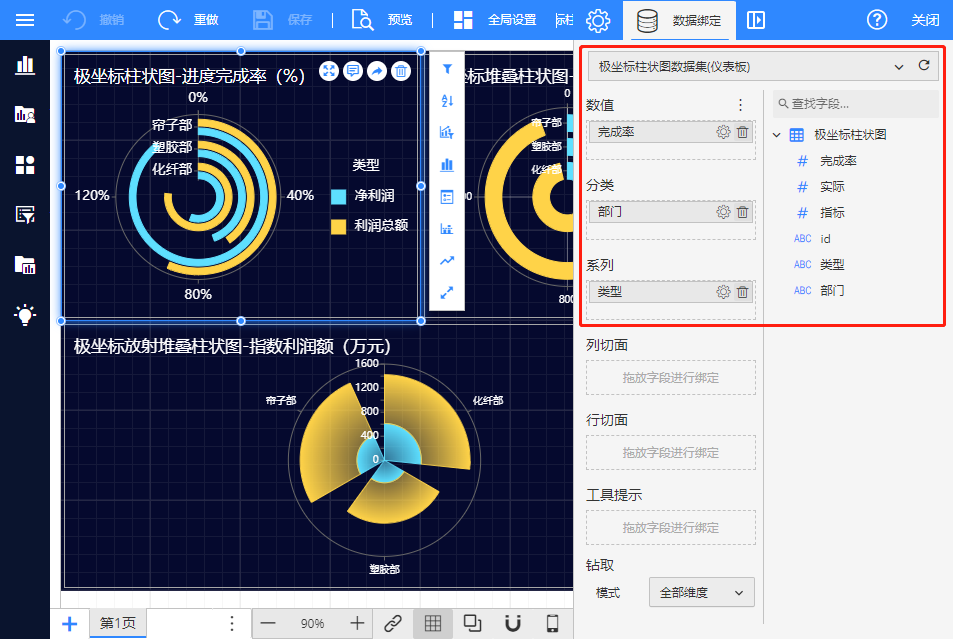This screenshot has width=953, height=639.
Task: Toggle the magnet snap button
Action: 512,623
